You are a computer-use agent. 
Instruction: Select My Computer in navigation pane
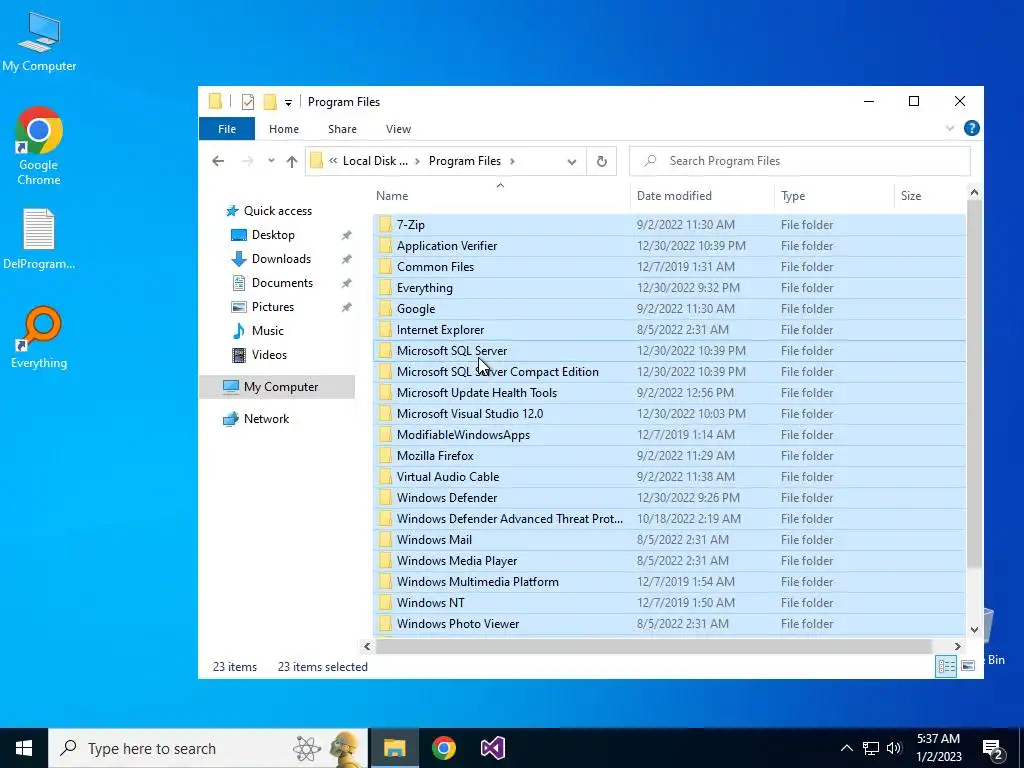click(x=277, y=387)
